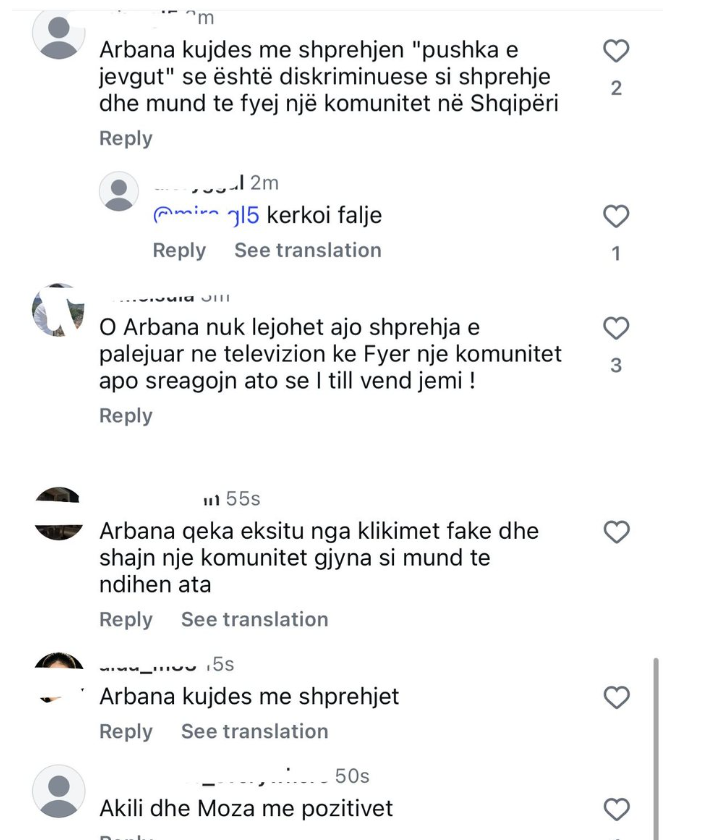
Task: See translation of "Arbana kujdes me shprehjet"
Action: point(254,731)
